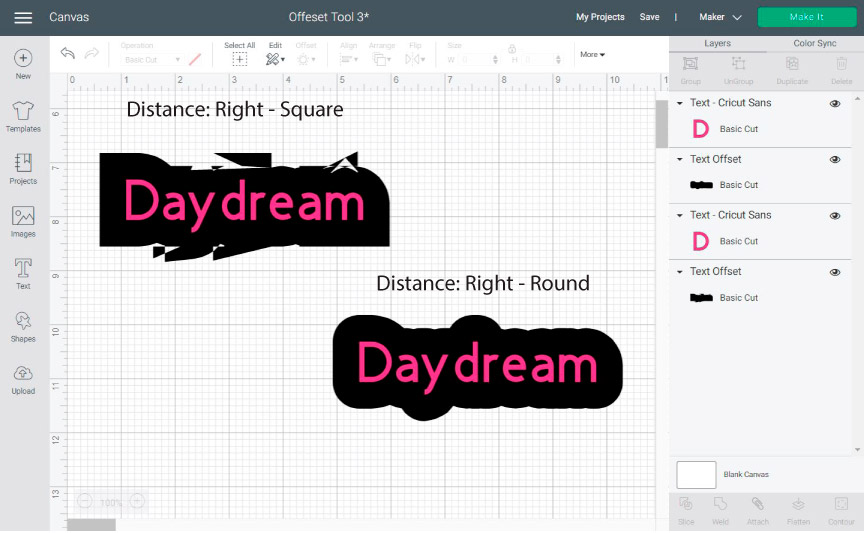The height and width of the screenshot is (533, 864).
Task: Open the Maker machine dropdown
Action: click(720, 17)
